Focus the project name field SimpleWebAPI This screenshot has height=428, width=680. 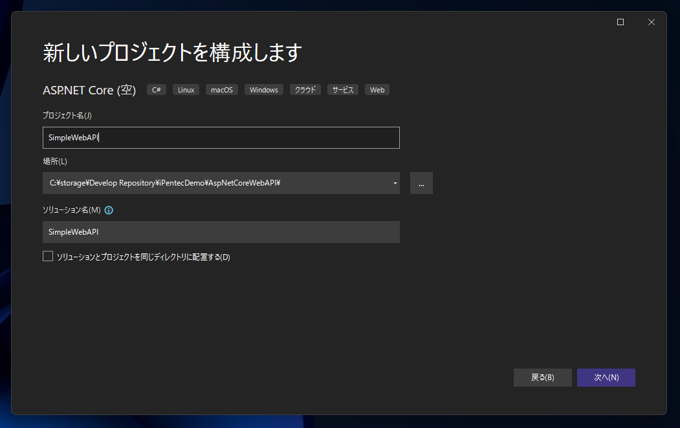(x=221, y=138)
